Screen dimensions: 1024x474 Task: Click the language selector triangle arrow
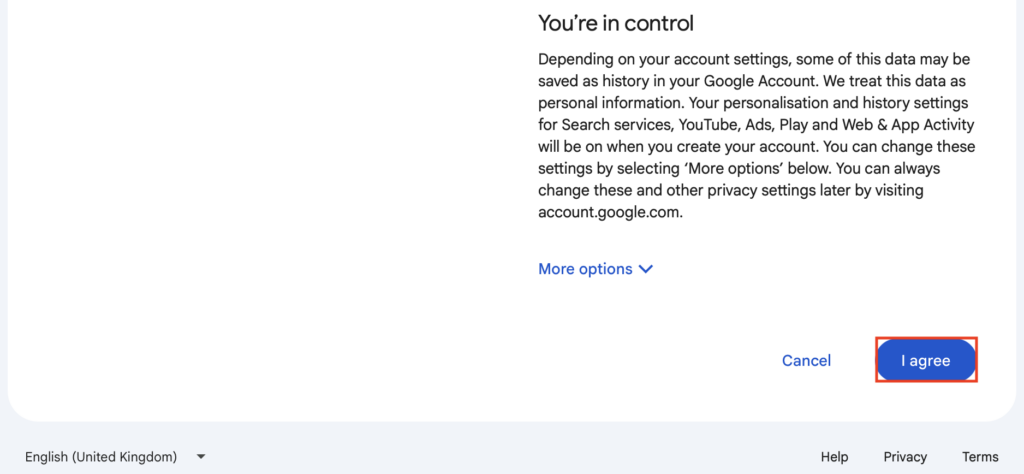pyautogui.click(x=201, y=456)
